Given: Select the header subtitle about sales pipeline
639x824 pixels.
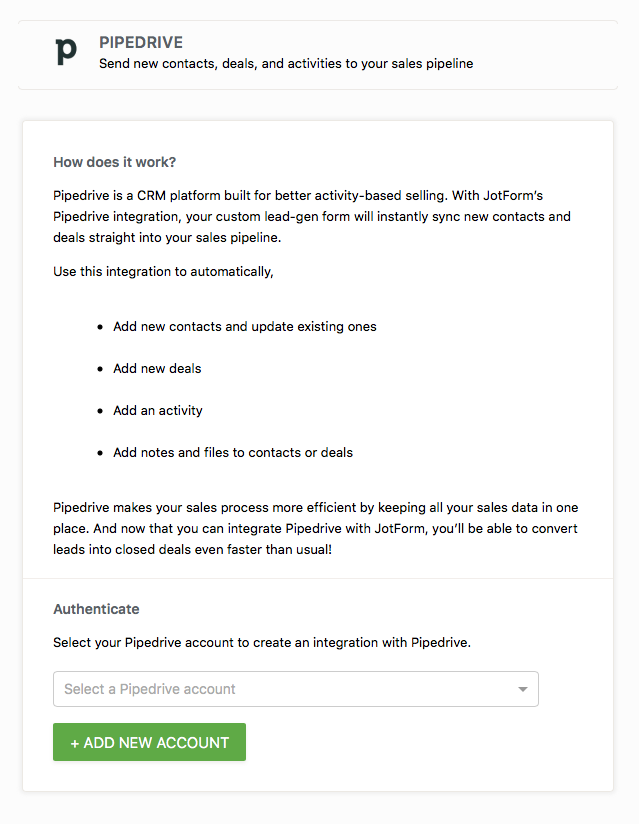Looking at the screenshot, I should (x=286, y=64).
